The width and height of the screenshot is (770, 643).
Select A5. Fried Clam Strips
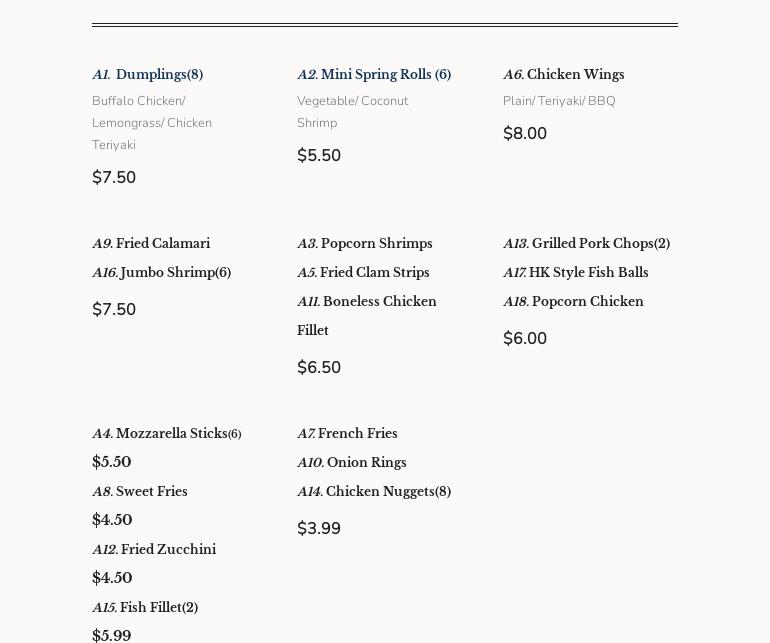pos(363,273)
